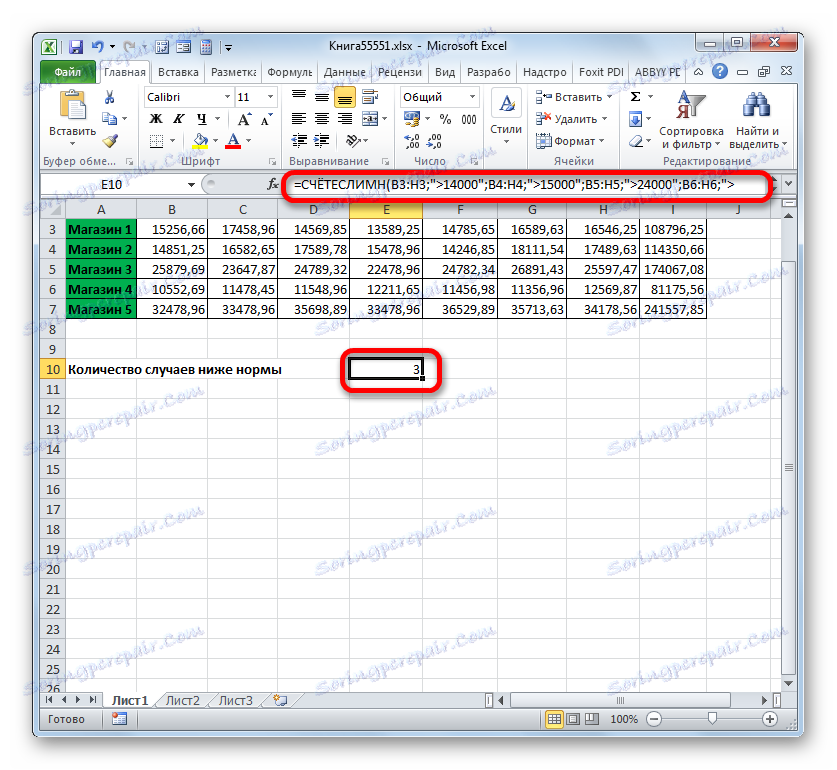Click the cell borders icon

click(x=156, y=141)
